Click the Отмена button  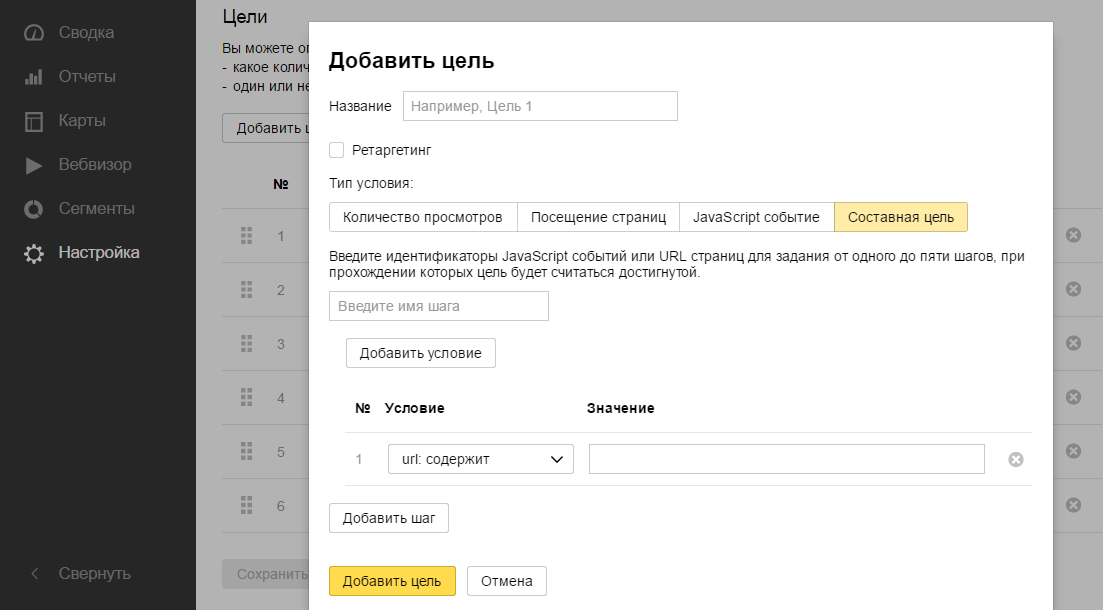[506, 581]
